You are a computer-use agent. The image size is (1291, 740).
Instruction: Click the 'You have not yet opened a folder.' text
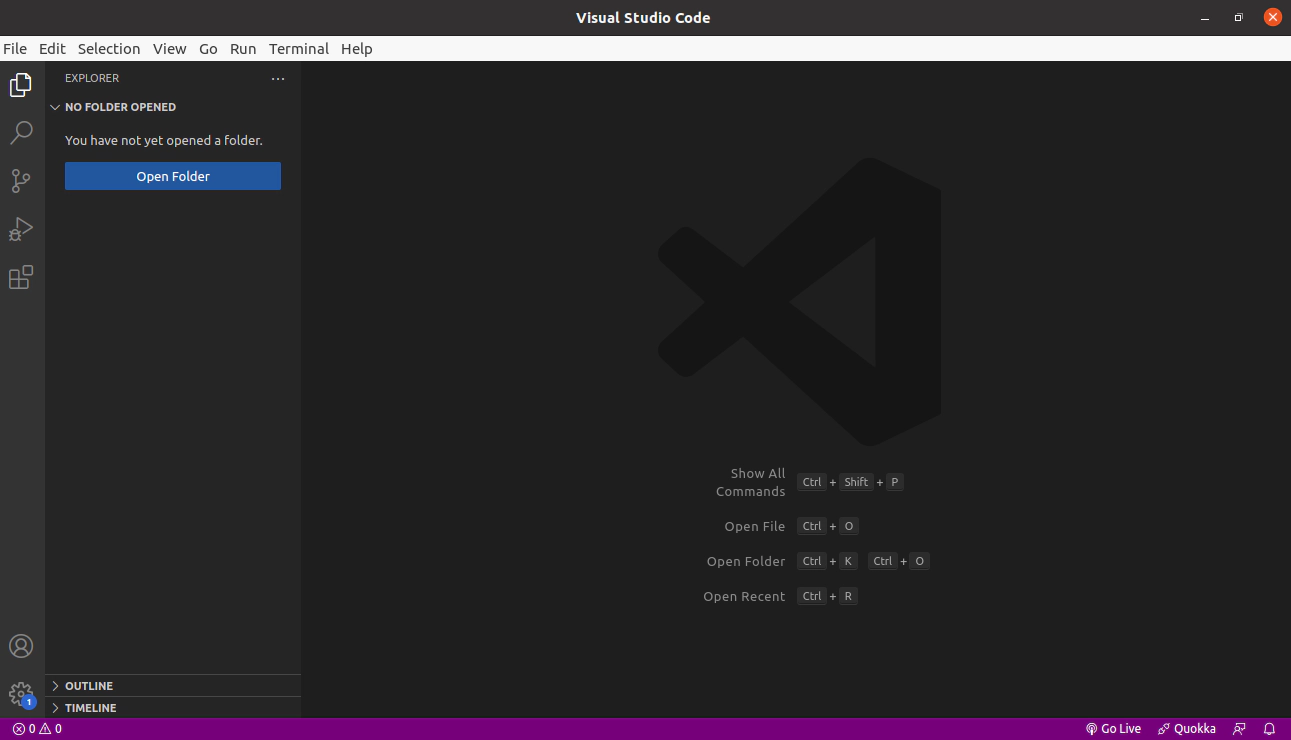[164, 141]
